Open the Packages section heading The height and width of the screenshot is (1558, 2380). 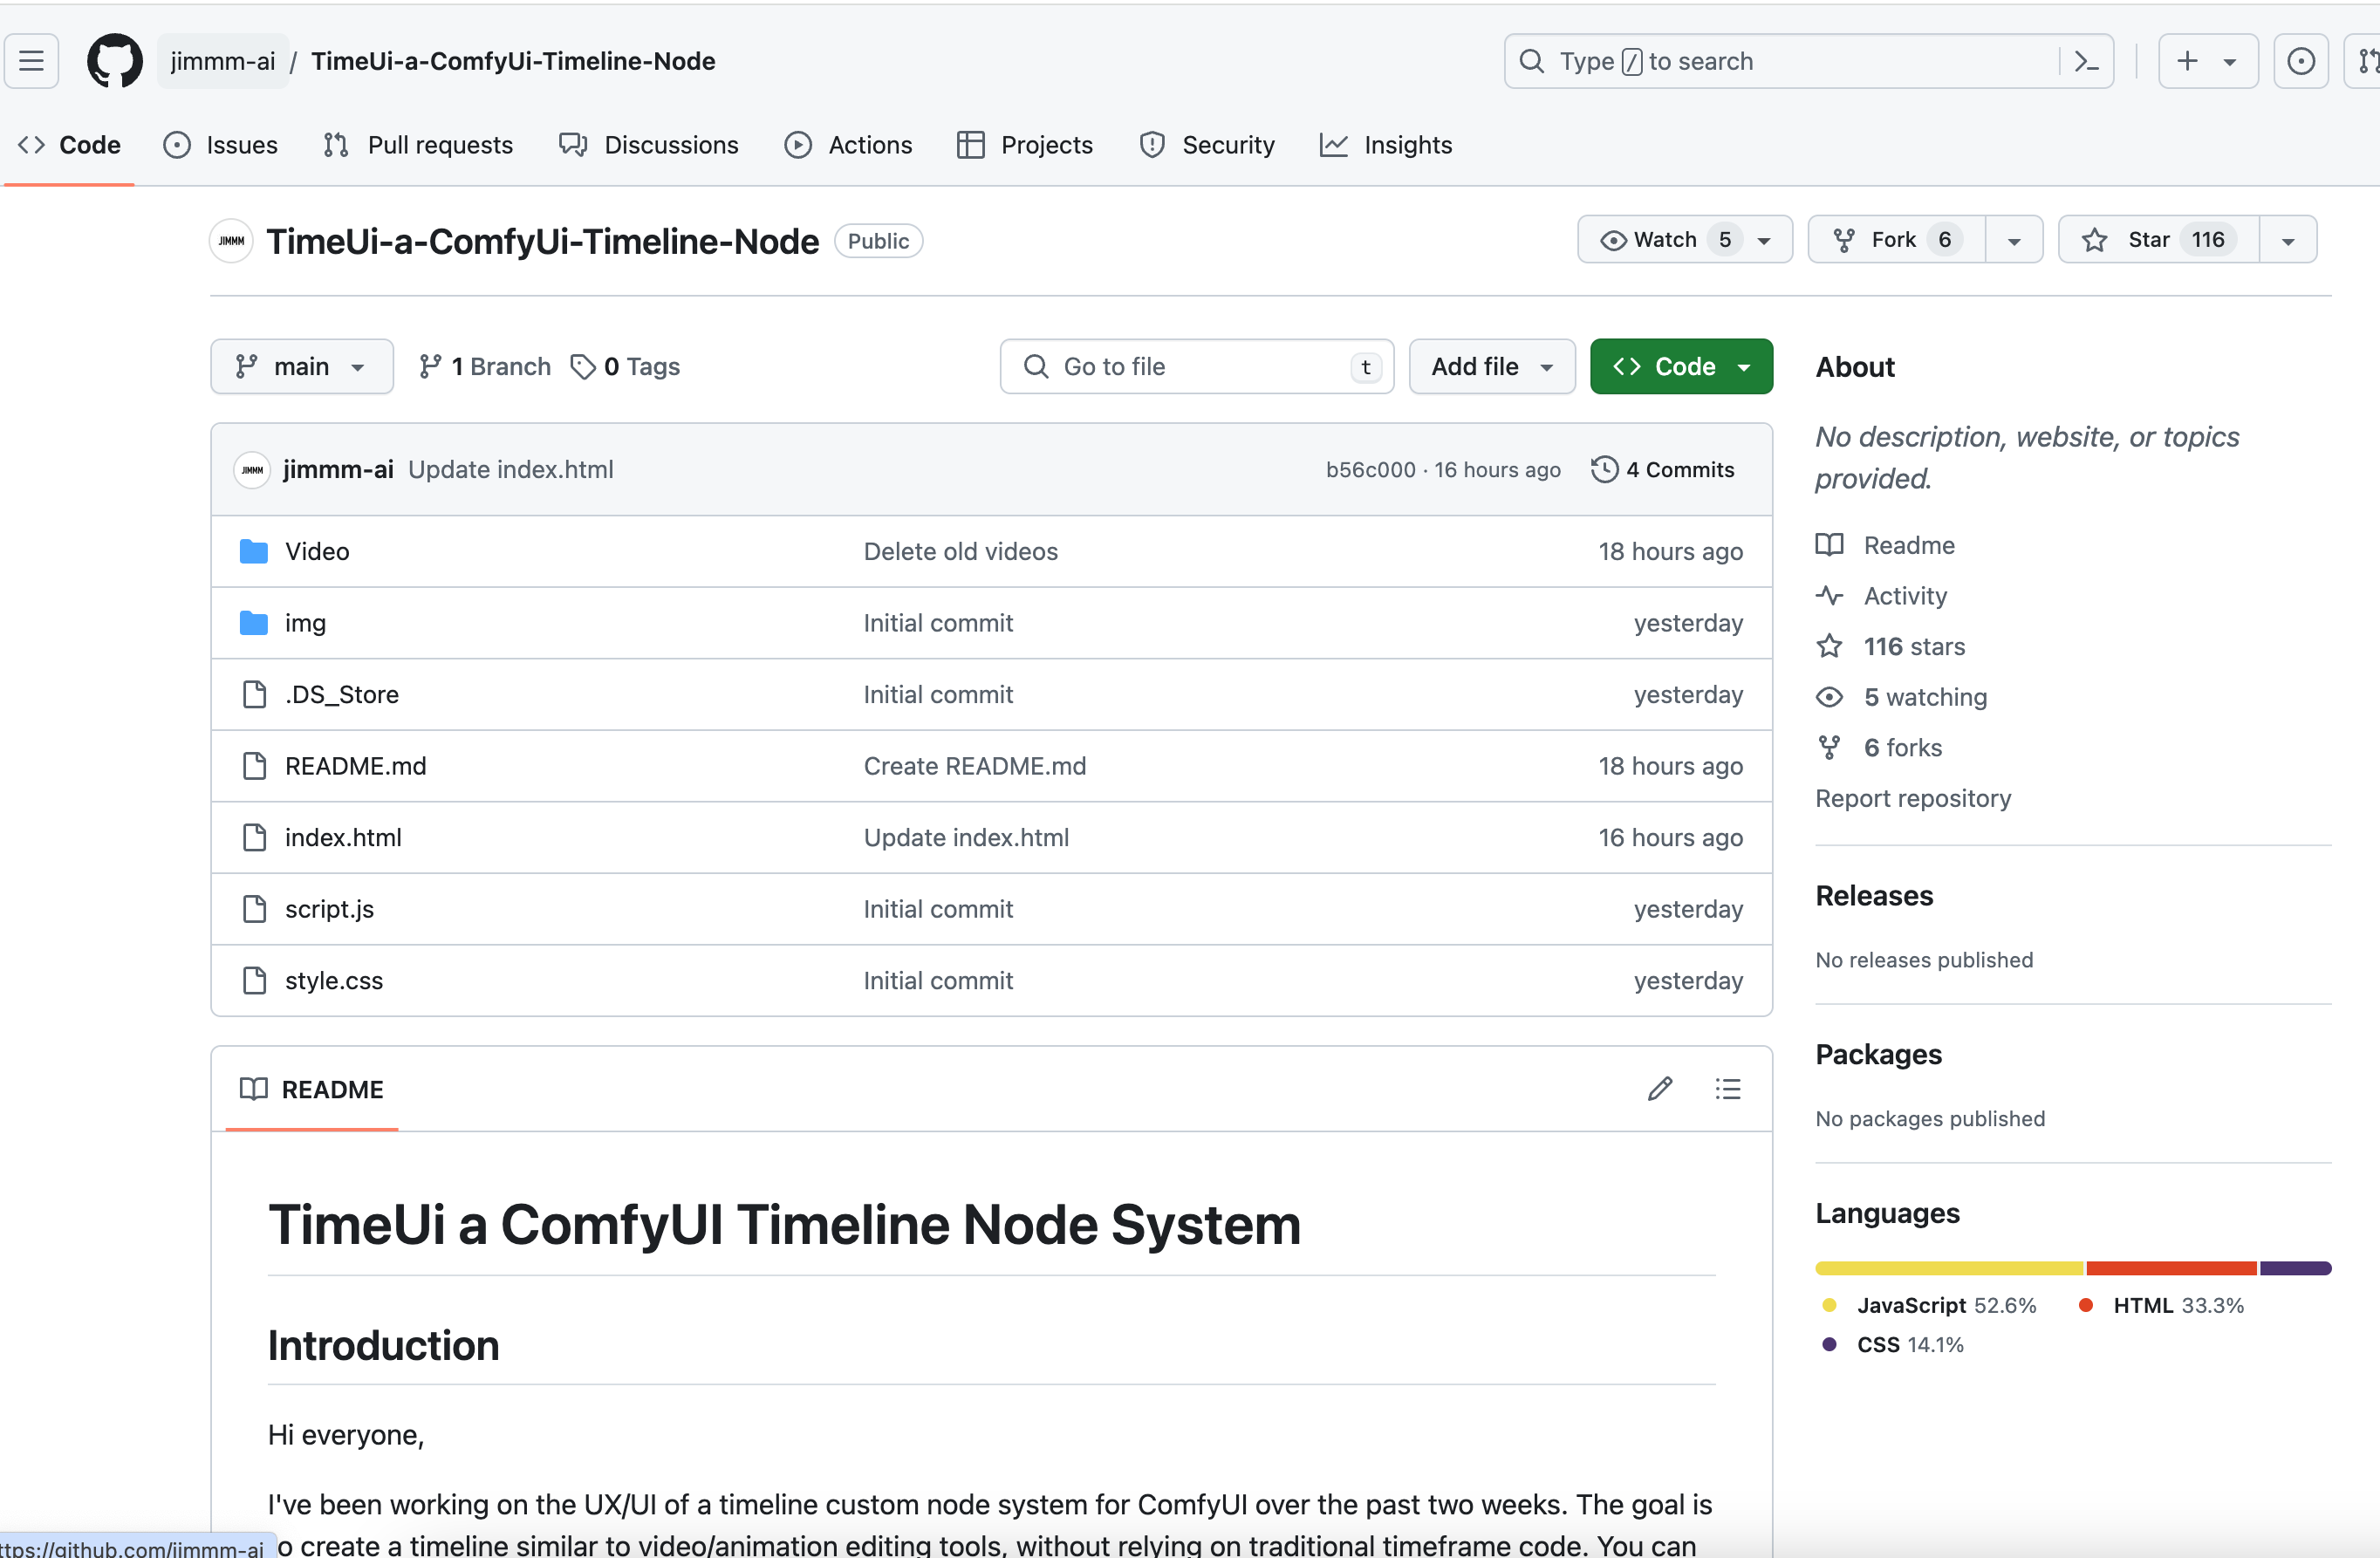[x=1878, y=1054]
